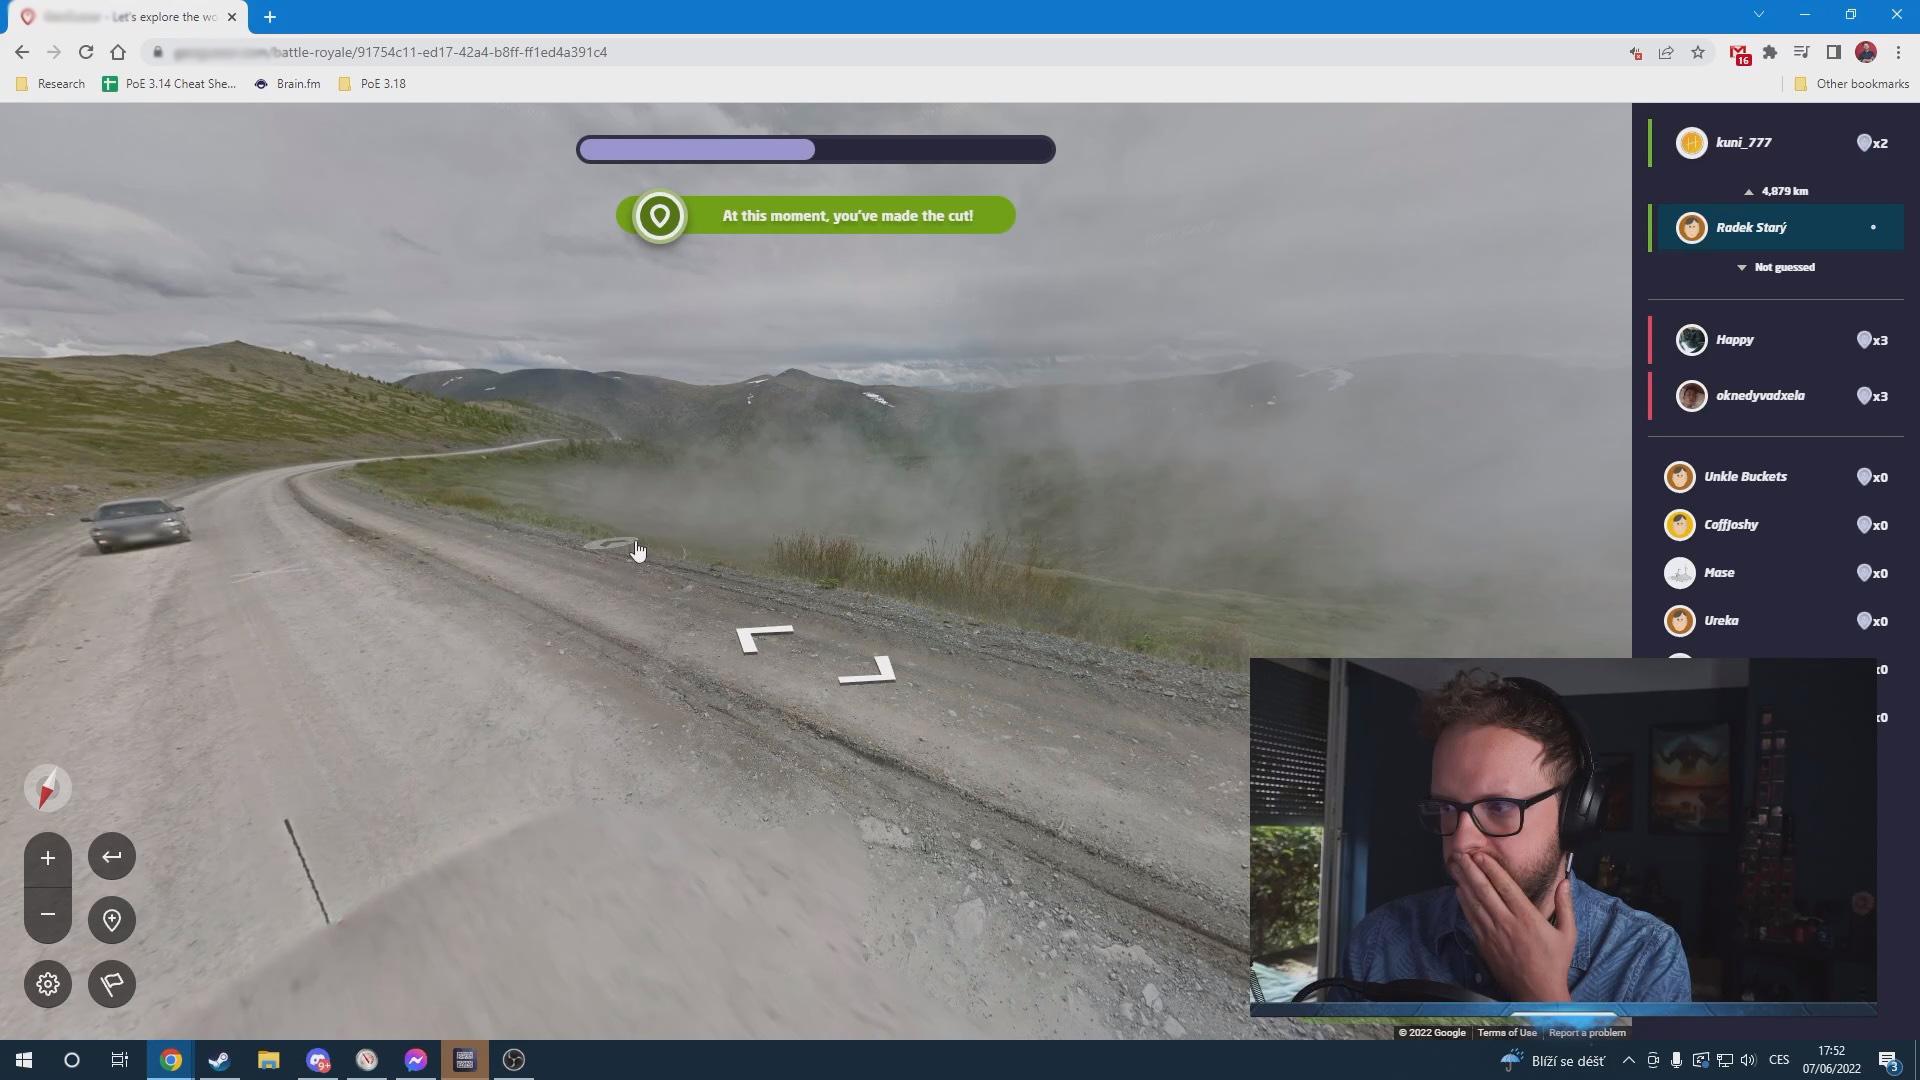Show hidden system tray icons

[1628, 1060]
